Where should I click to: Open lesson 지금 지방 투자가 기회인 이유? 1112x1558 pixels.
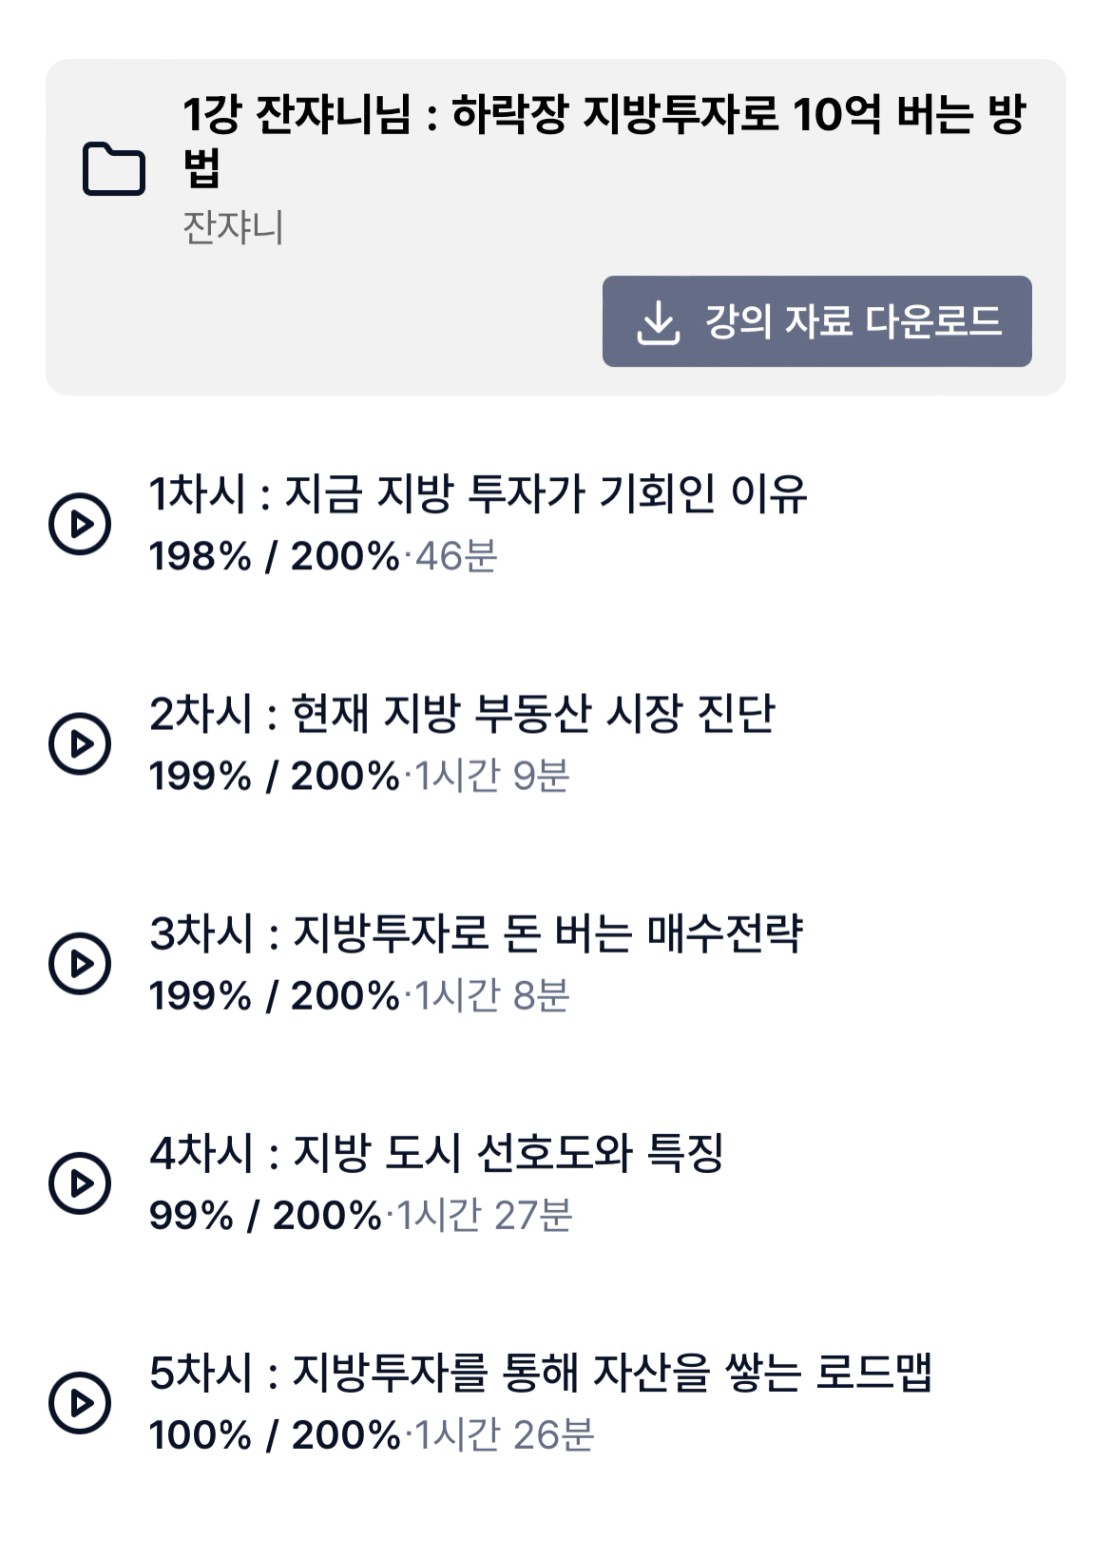[x=478, y=494]
